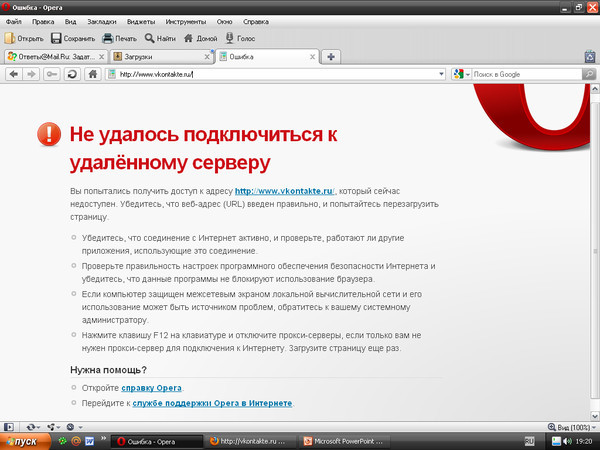
Task: Switch to Firefox vkontakte.ru taskbar button
Action: coord(251,441)
